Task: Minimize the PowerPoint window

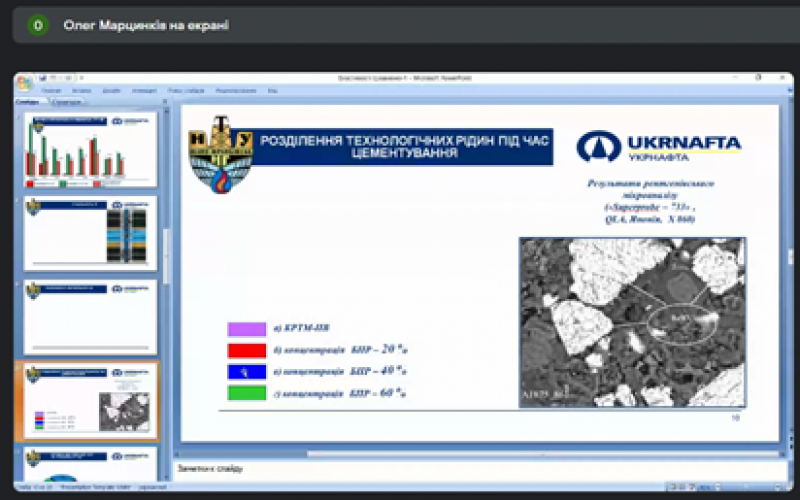Action: coord(735,78)
